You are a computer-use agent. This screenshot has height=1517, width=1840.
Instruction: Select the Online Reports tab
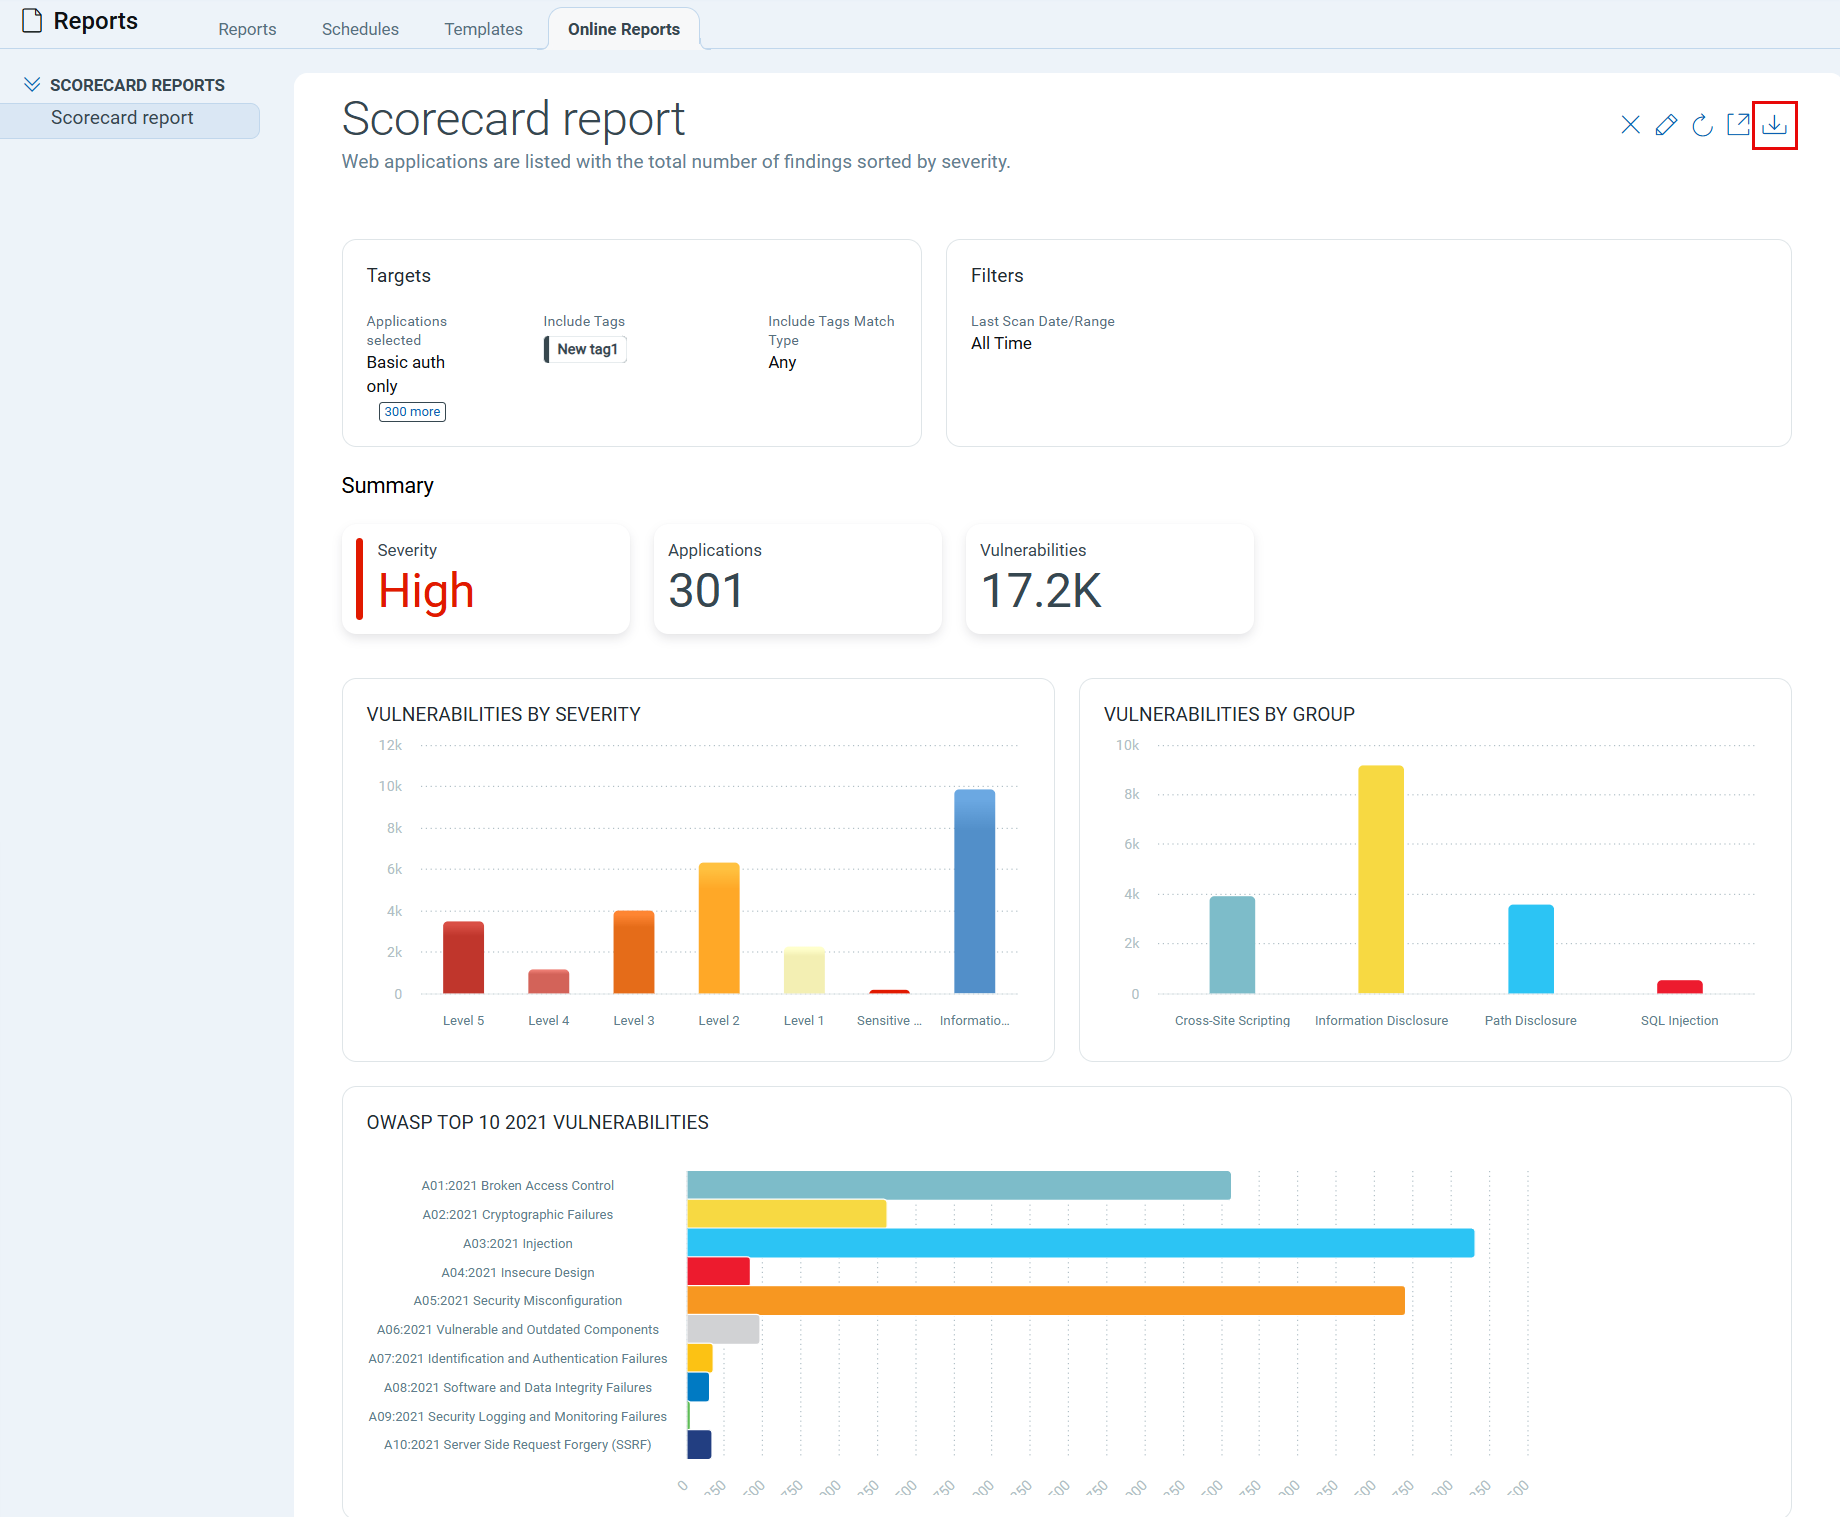(623, 29)
